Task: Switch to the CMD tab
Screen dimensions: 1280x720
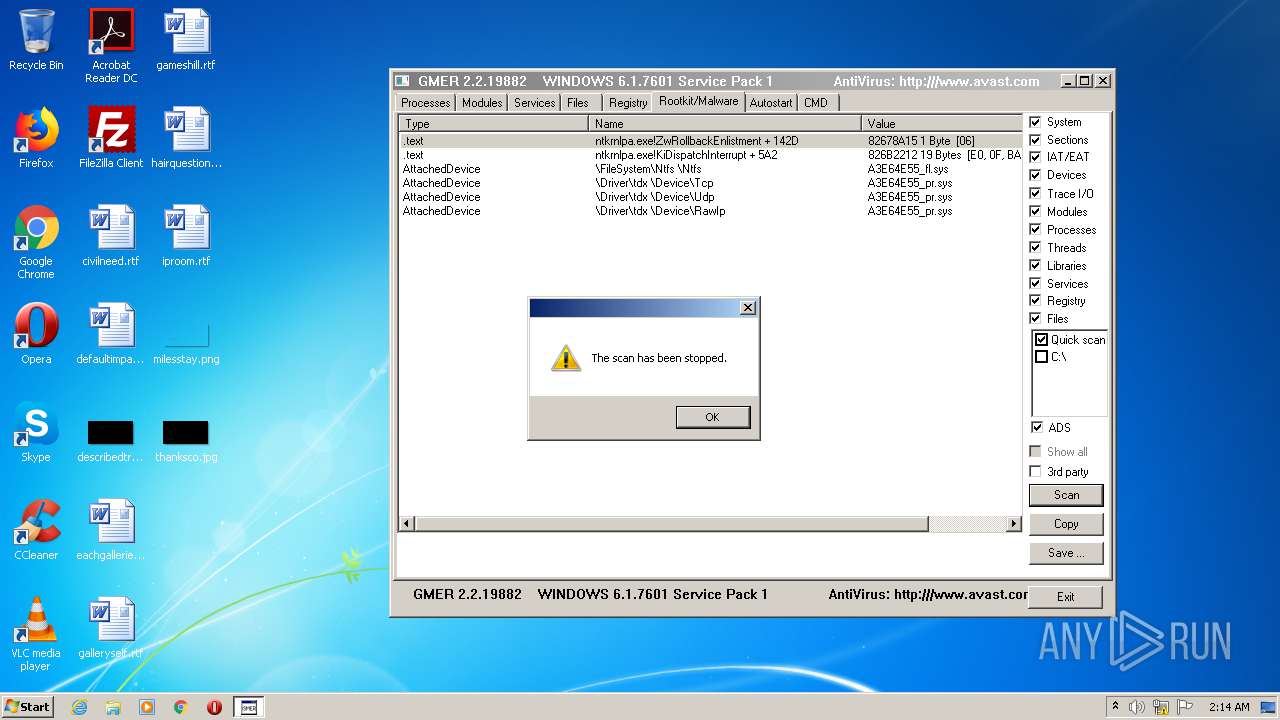Action: [x=816, y=103]
